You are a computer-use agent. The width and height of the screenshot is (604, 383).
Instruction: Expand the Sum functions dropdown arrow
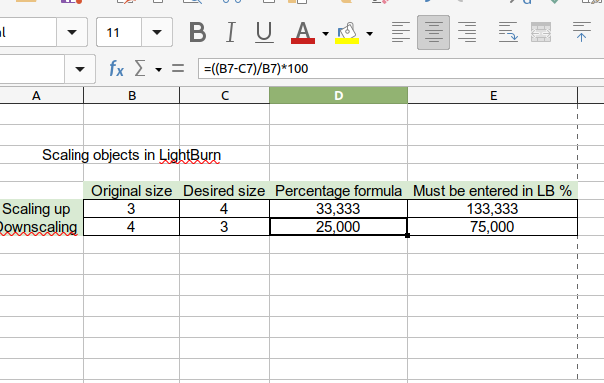click(x=159, y=70)
